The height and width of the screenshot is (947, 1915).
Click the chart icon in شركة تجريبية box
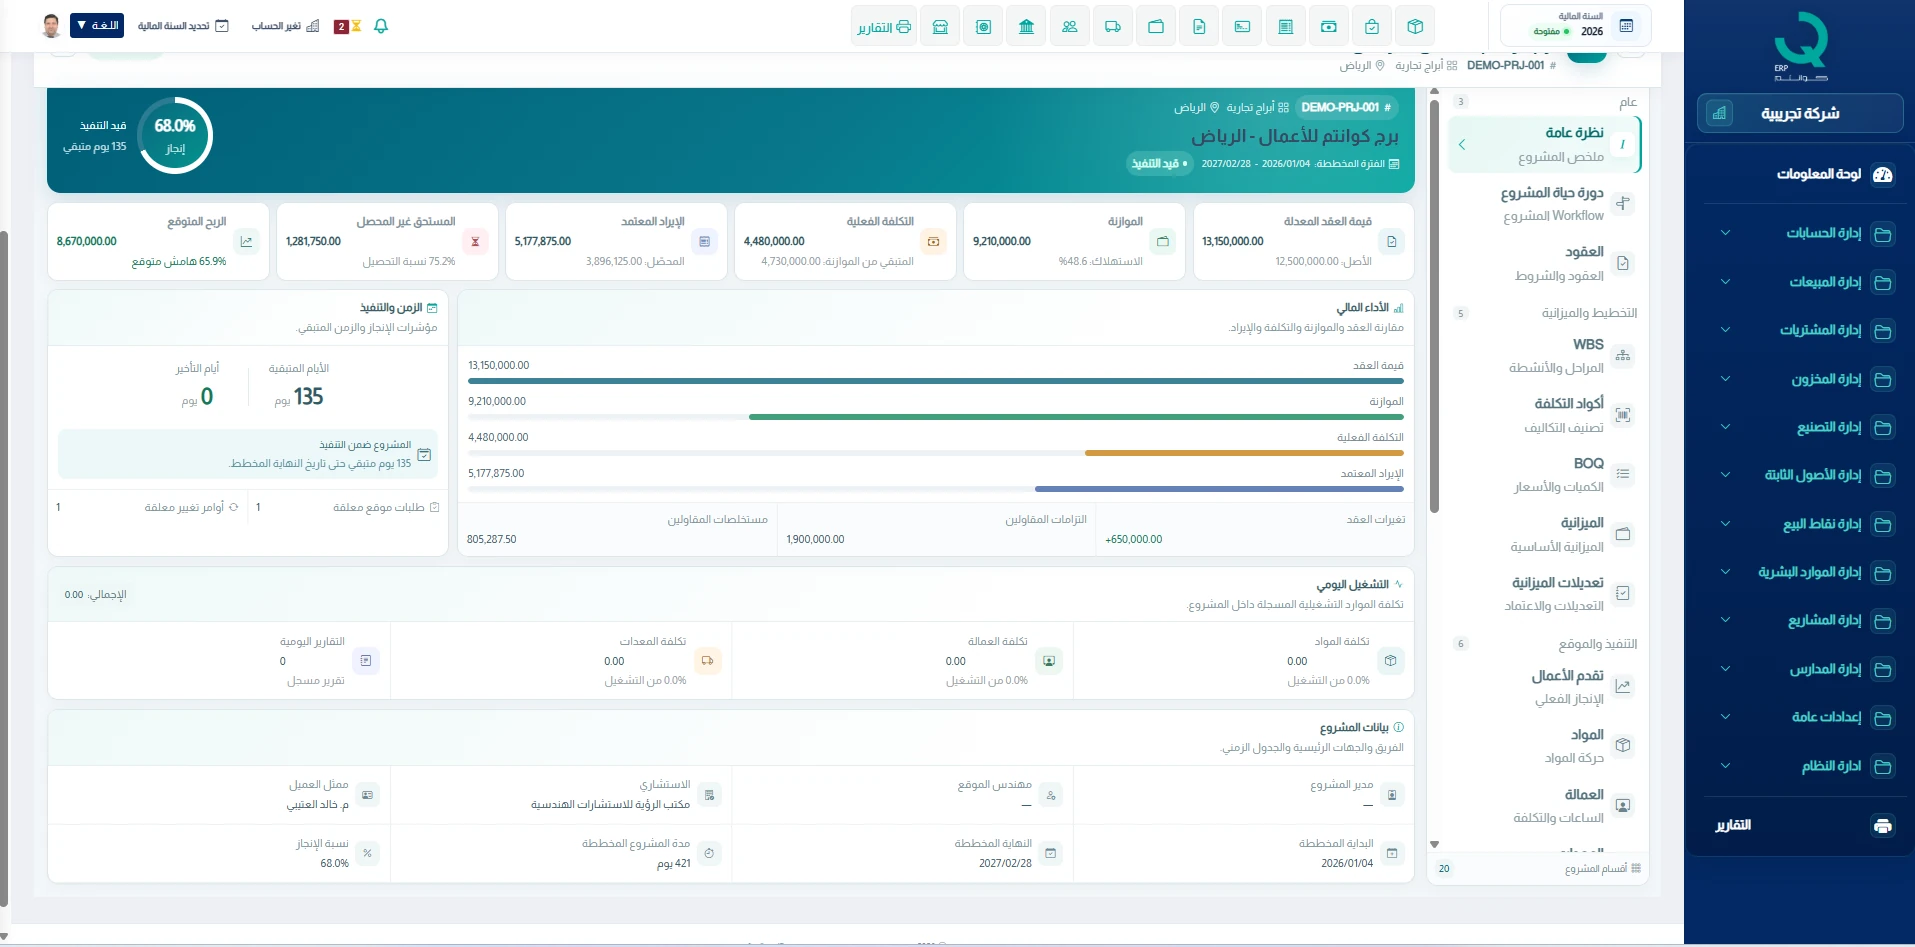click(1719, 113)
